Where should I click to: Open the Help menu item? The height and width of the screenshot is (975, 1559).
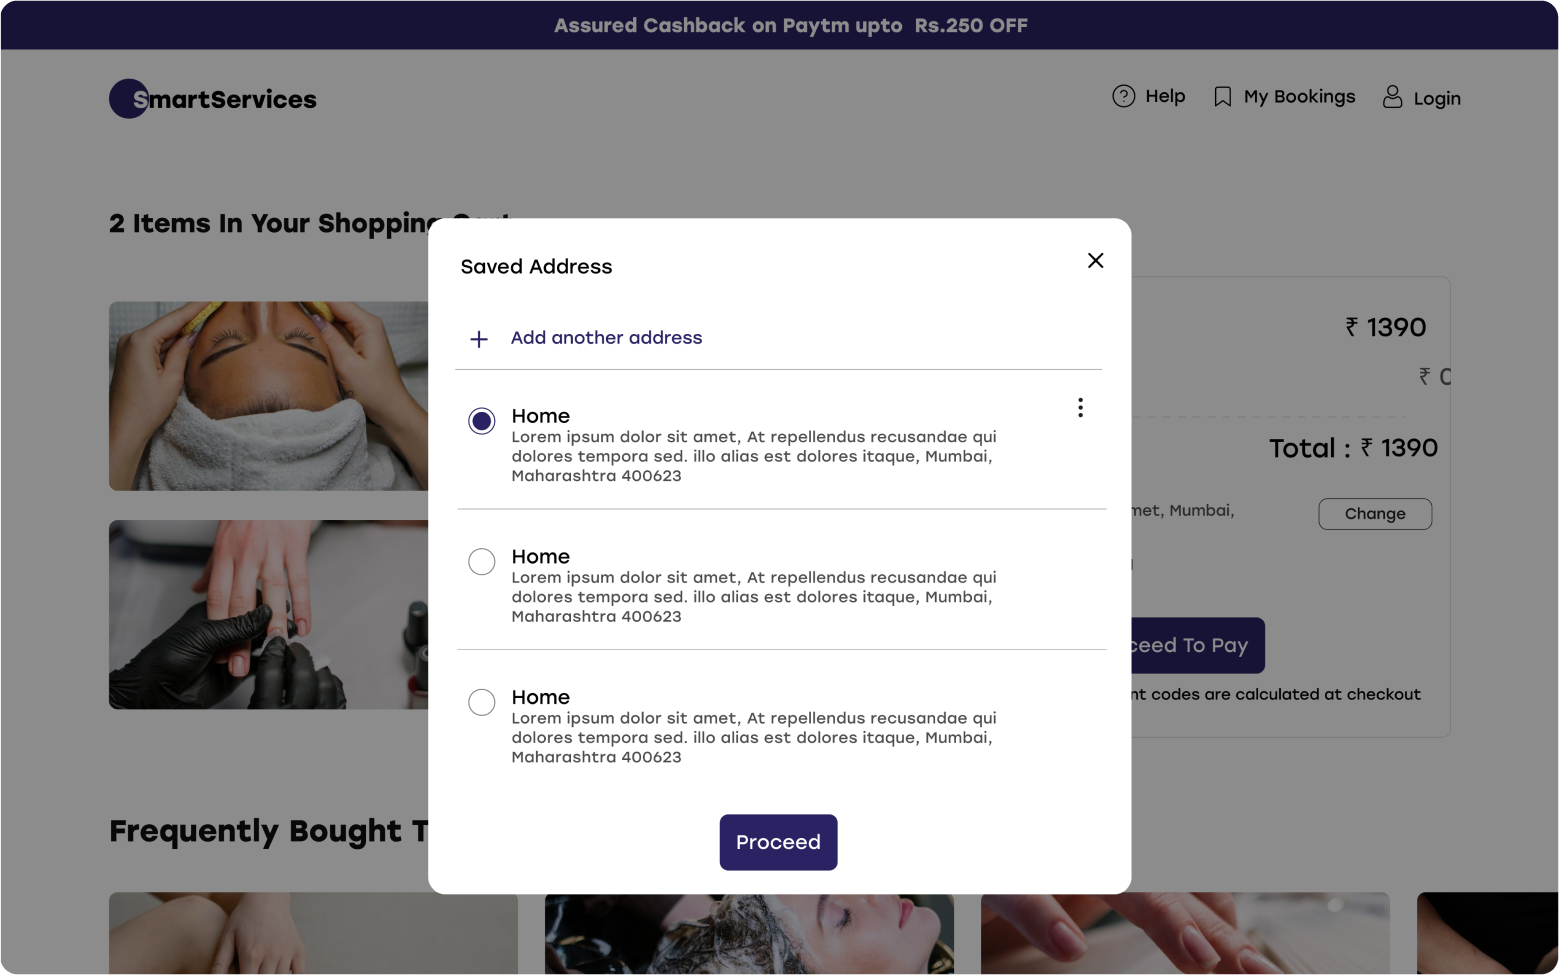(1165, 96)
